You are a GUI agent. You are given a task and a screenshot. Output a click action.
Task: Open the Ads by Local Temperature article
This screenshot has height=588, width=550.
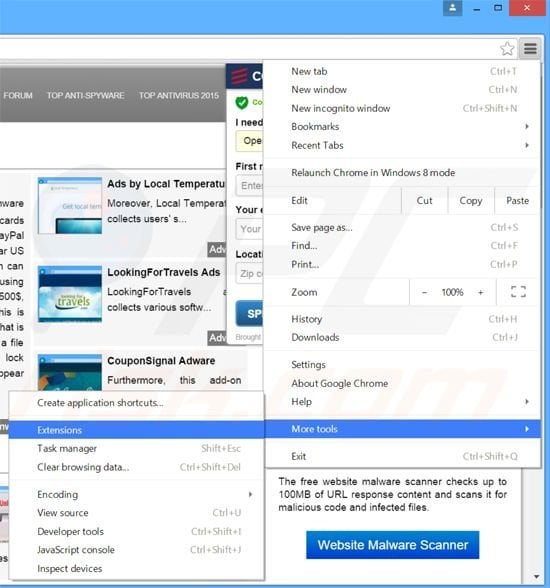[x=166, y=184]
